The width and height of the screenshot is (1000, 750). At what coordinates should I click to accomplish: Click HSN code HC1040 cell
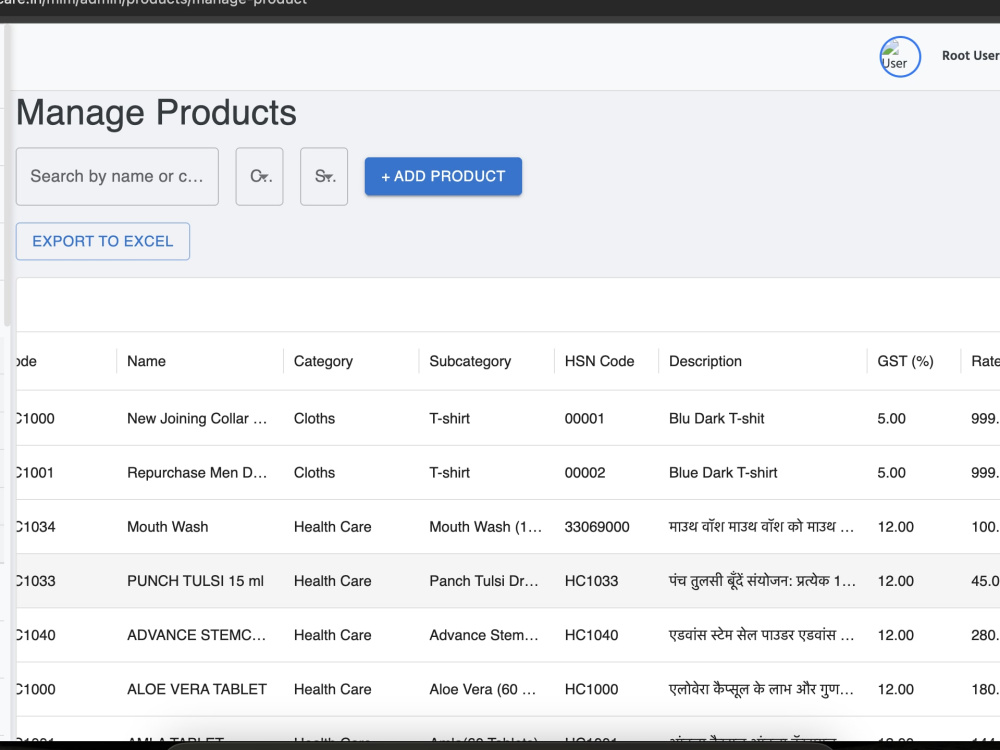(591, 635)
